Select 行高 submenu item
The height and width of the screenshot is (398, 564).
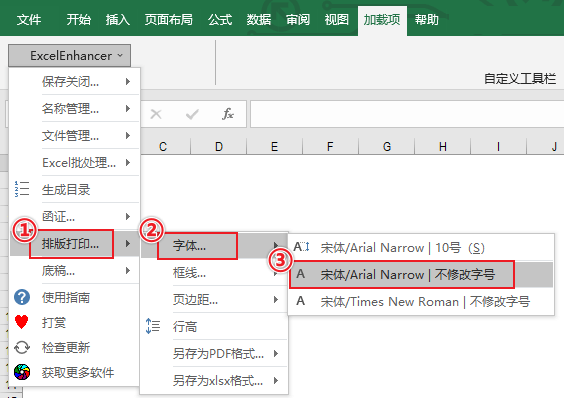click(214, 326)
